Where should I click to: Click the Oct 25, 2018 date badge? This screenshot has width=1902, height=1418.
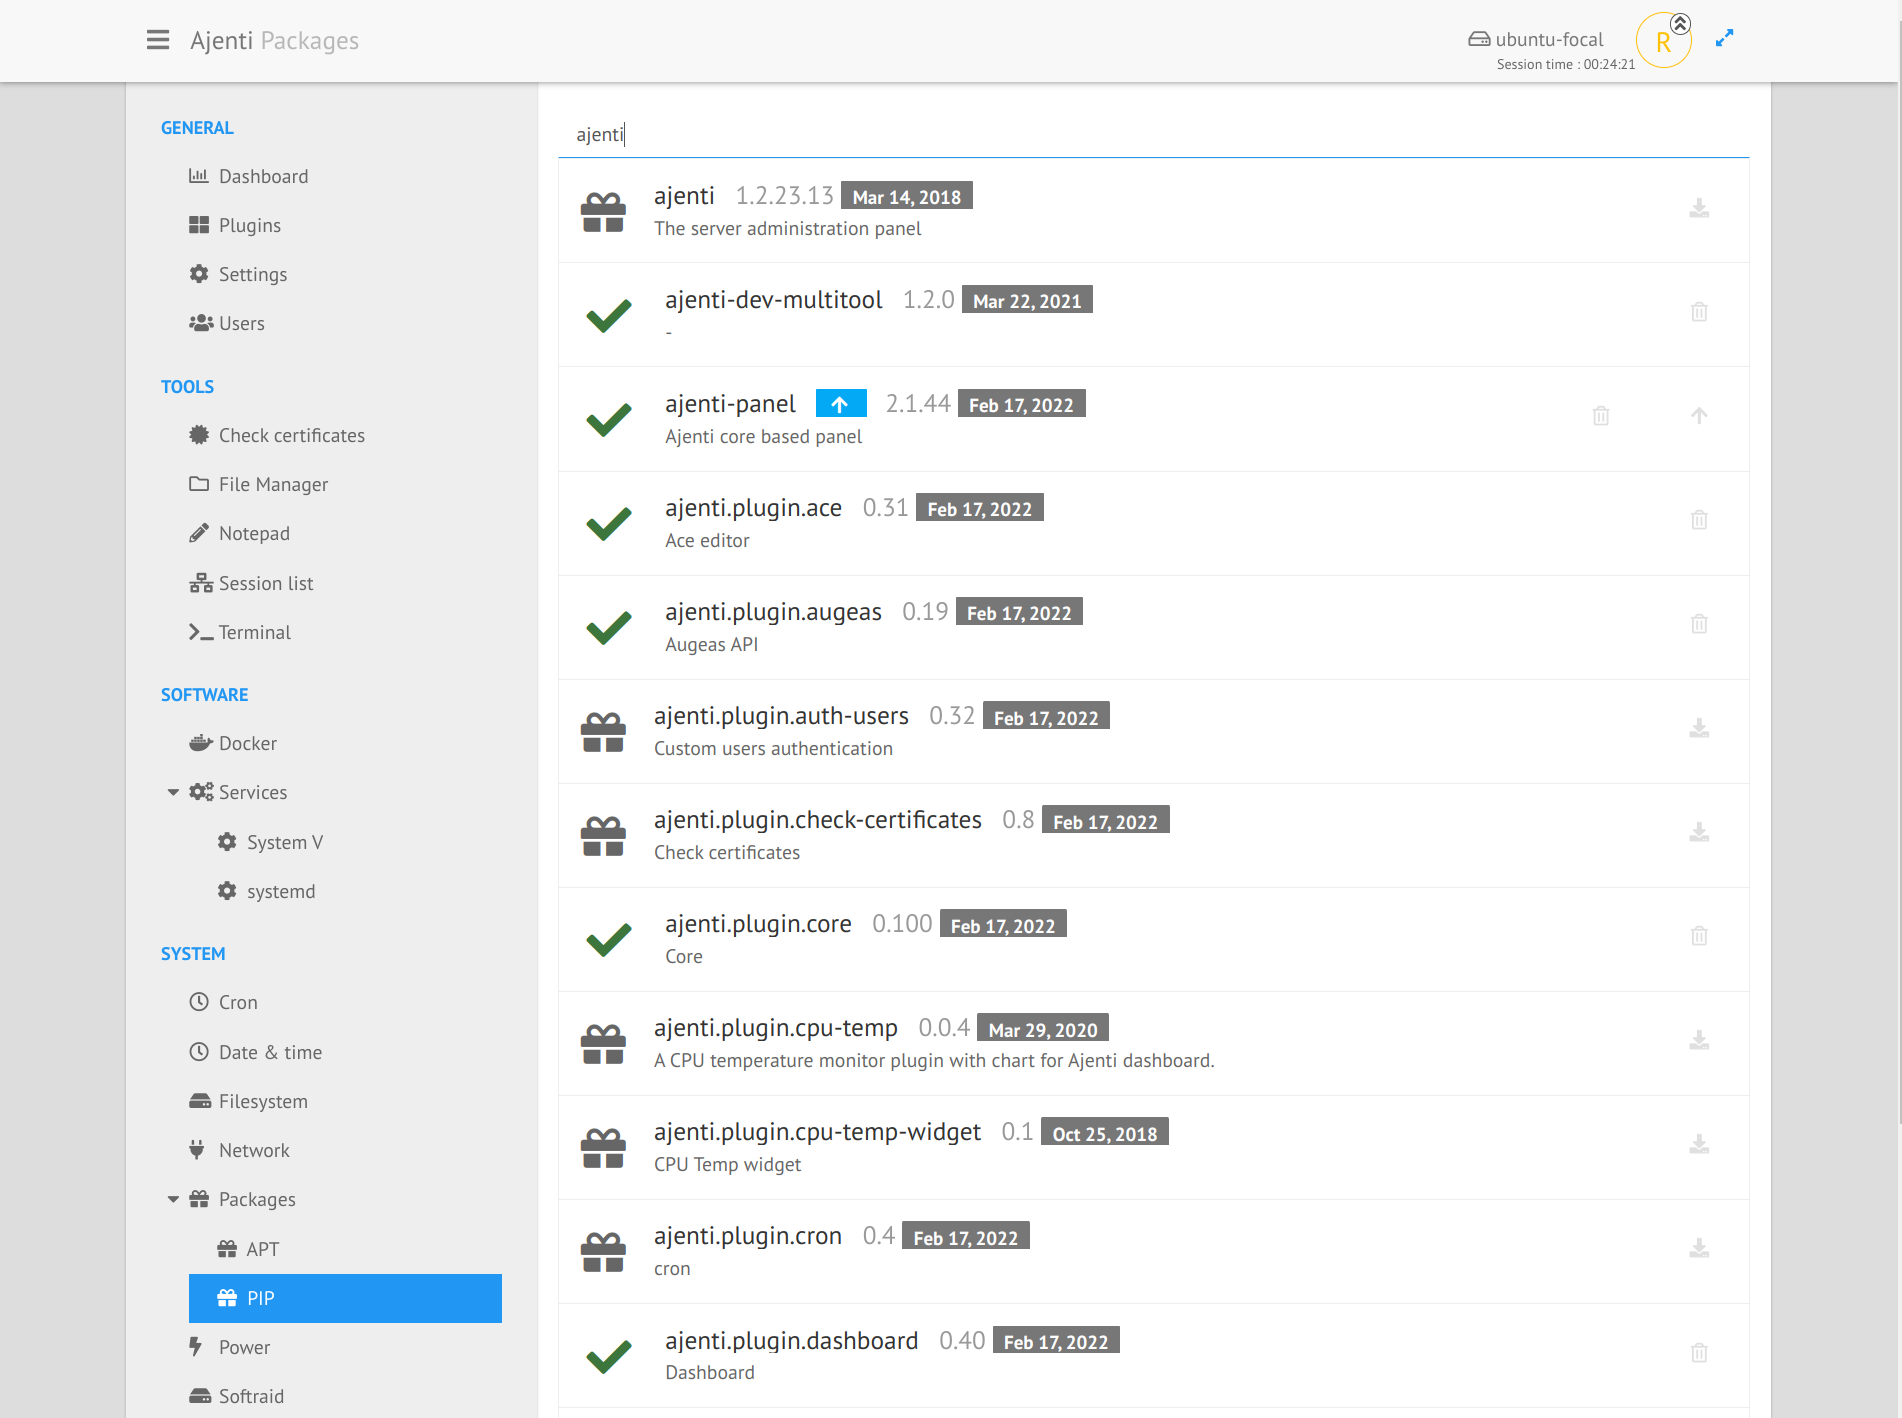click(x=1105, y=1133)
